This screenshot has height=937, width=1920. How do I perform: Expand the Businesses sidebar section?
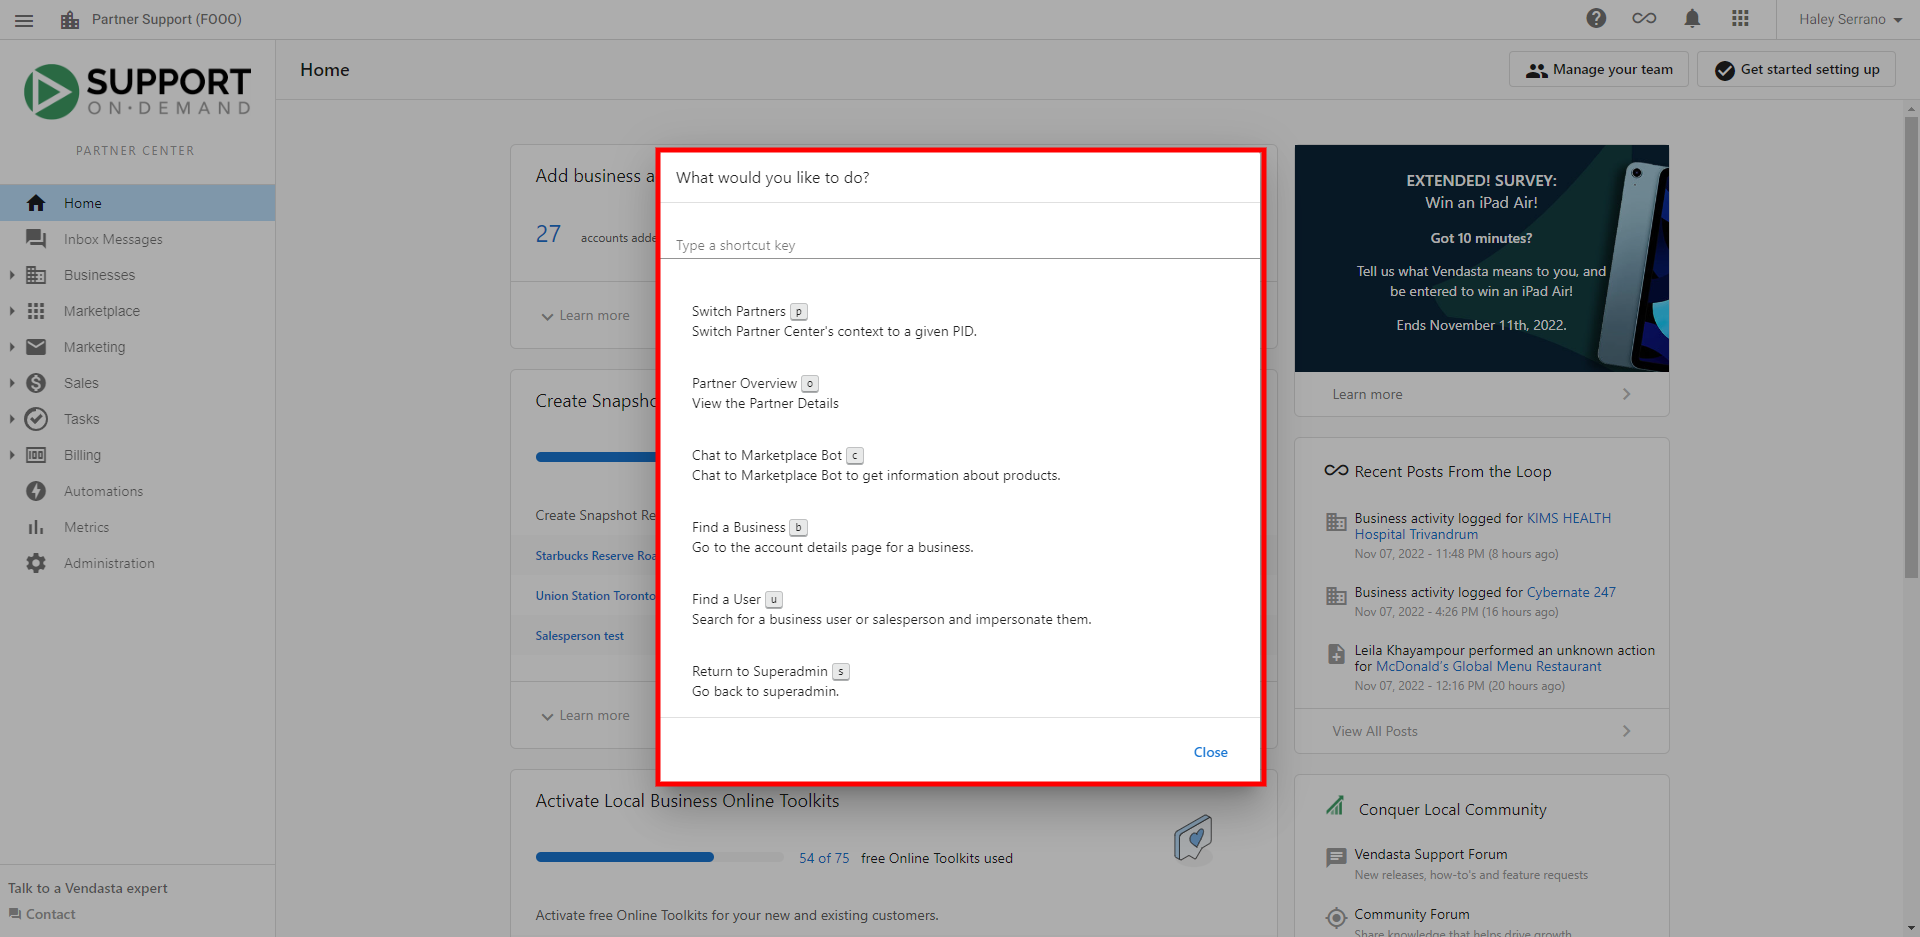click(11, 275)
